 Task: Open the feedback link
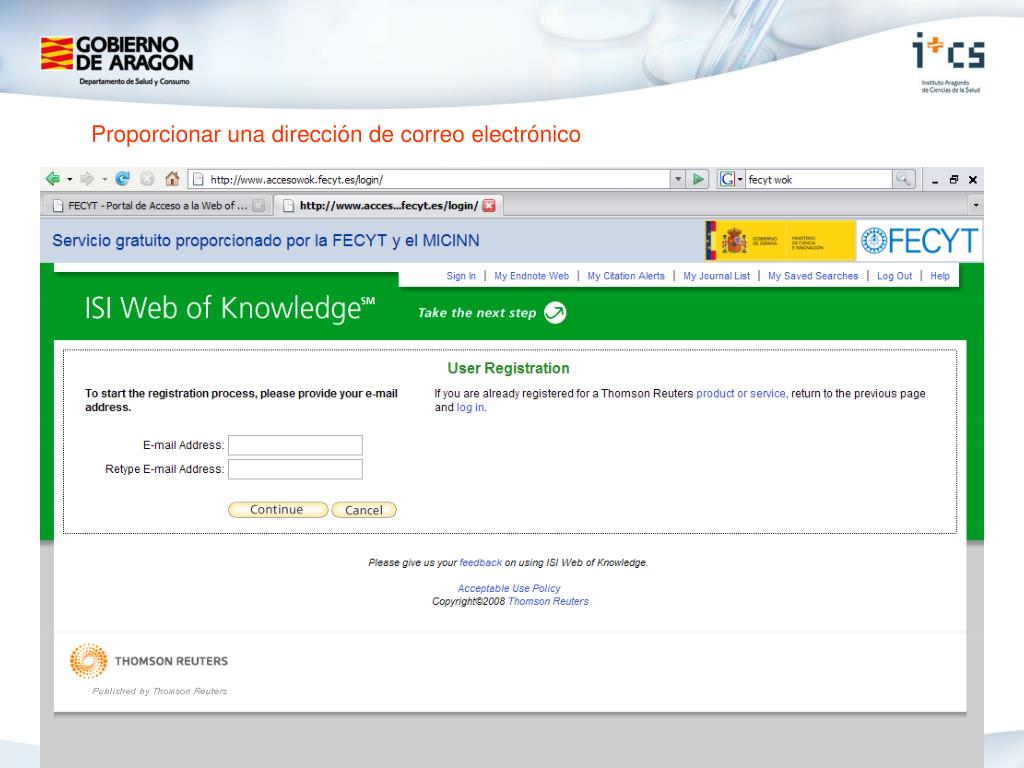[481, 563]
